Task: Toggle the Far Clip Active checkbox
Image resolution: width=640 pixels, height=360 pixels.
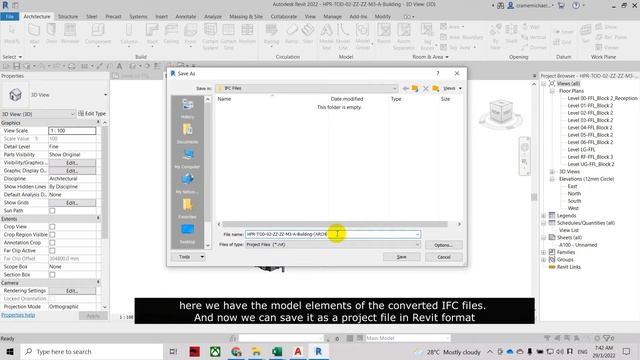Action: tap(52, 251)
